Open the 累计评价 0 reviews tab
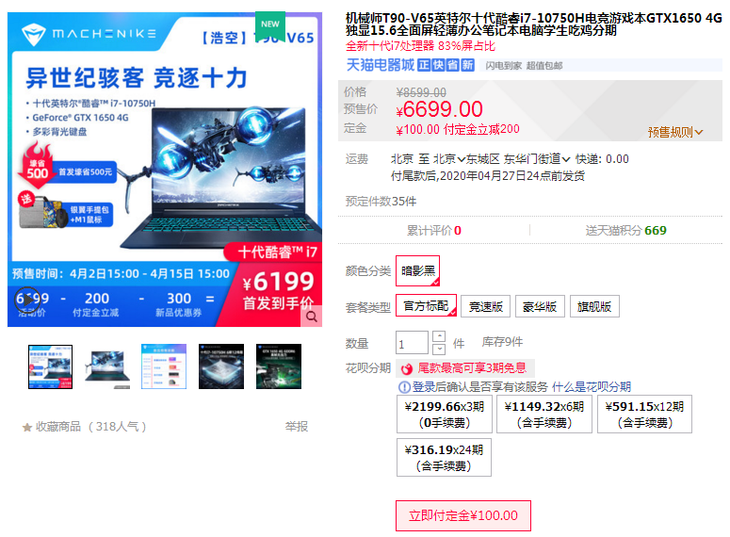The height and width of the screenshot is (537, 730). pyautogui.click(x=434, y=231)
